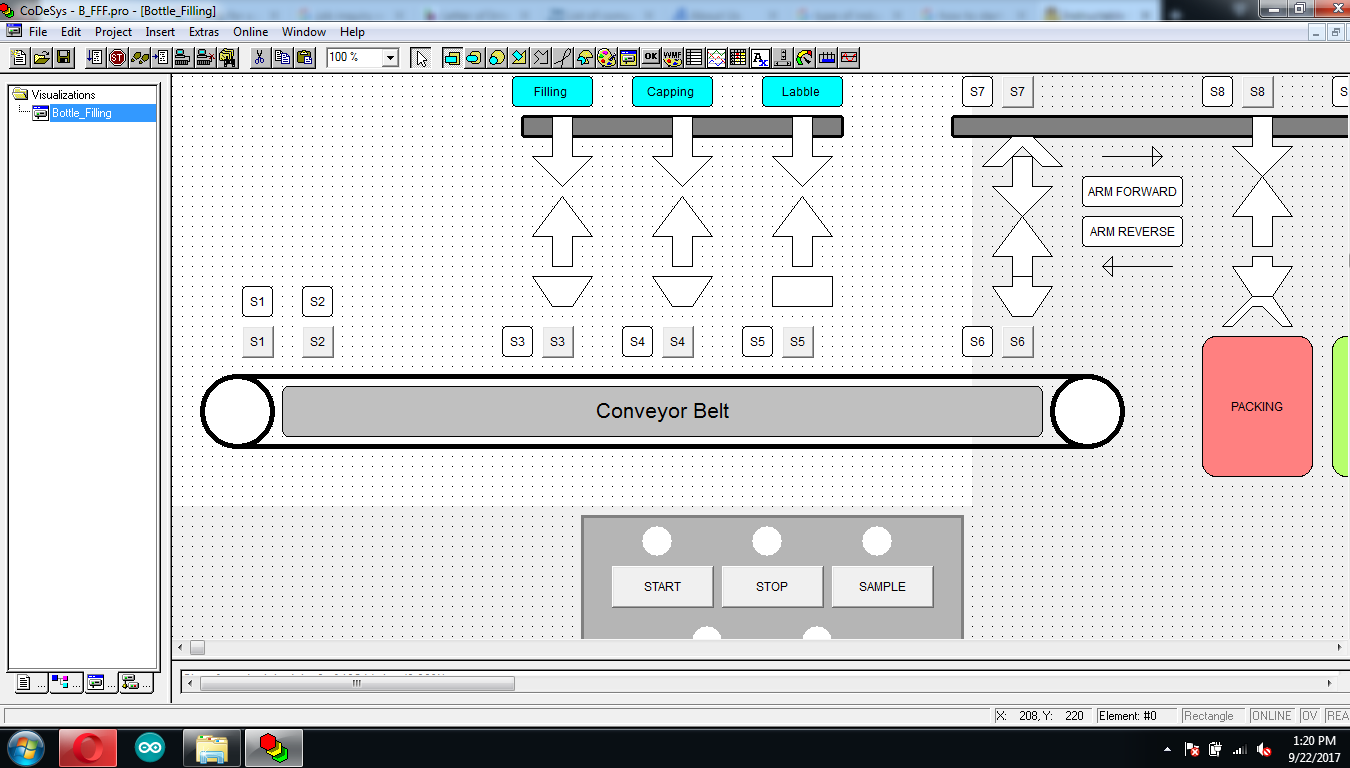Screen dimensions: 1350x768
Task: Open the Online menu
Action: (250, 31)
